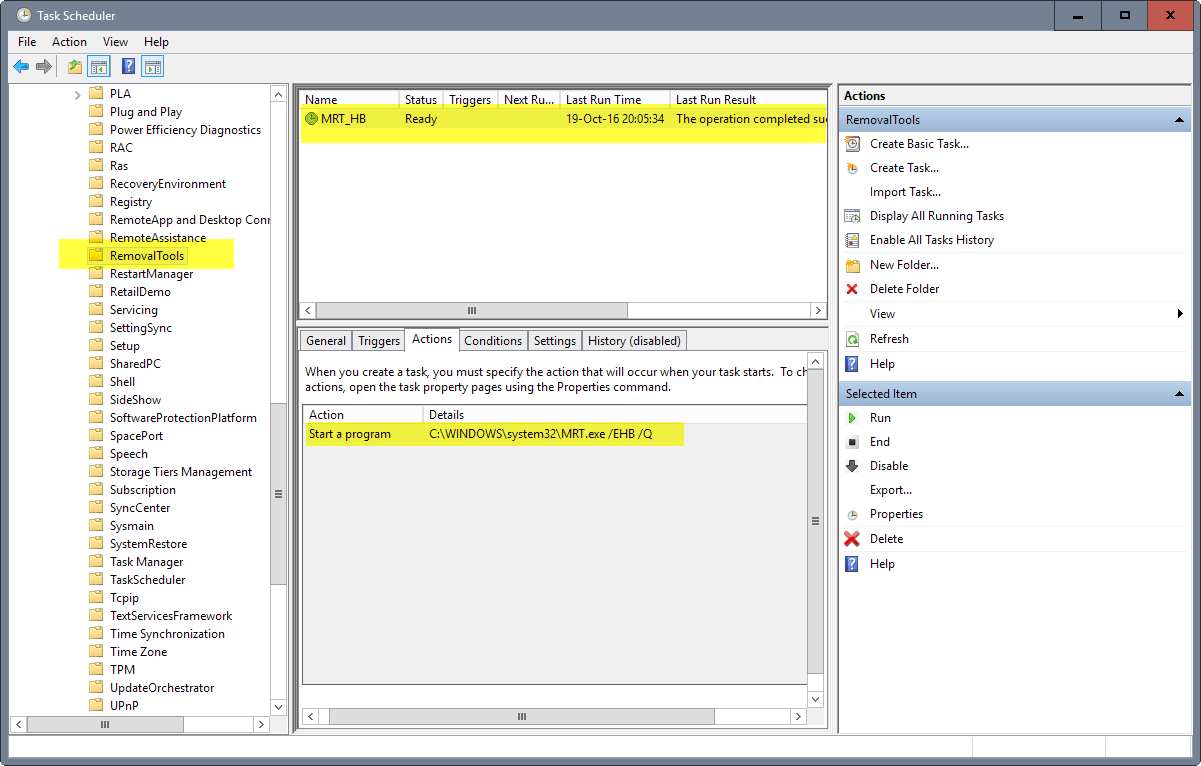This screenshot has width=1201, height=766.
Task: Click the folder tree vertical scrollbar thumb
Action: pyautogui.click(x=278, y=494)
